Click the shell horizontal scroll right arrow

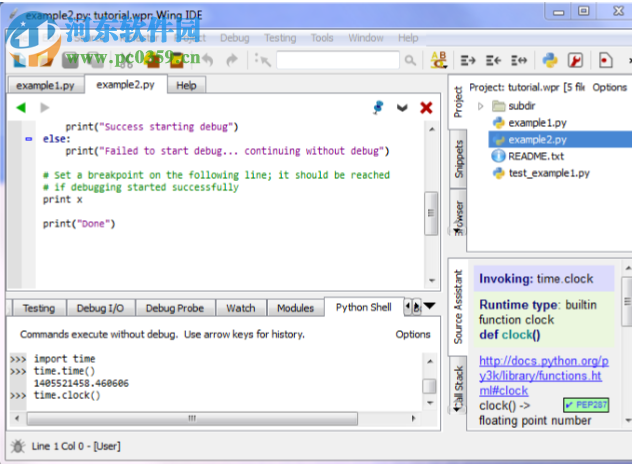[x=413, y=418]
